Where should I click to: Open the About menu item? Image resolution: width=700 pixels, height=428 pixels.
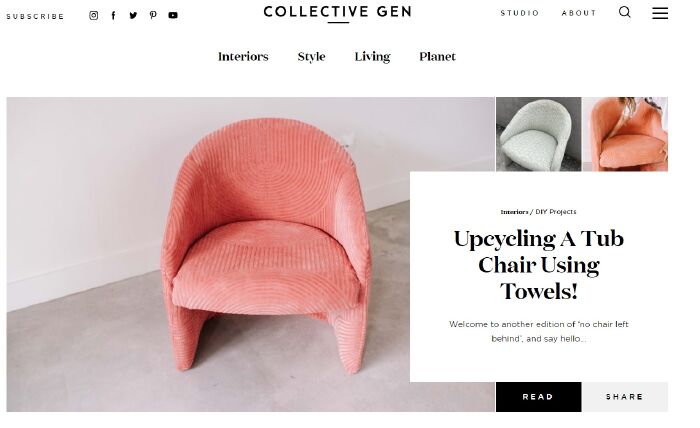579,13
